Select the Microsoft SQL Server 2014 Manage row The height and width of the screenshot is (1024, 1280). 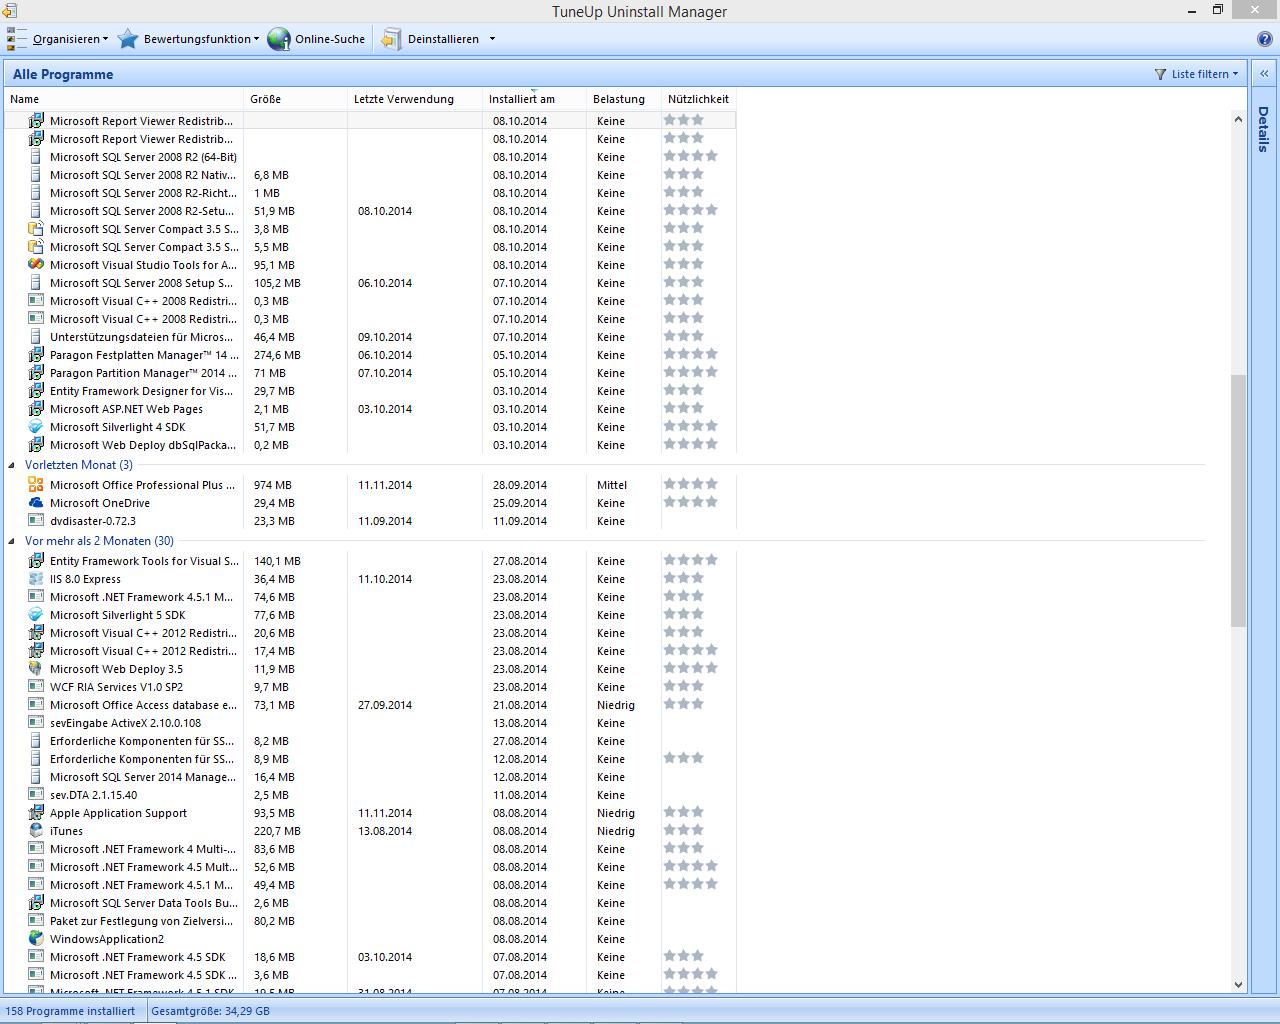click(370, 777)
